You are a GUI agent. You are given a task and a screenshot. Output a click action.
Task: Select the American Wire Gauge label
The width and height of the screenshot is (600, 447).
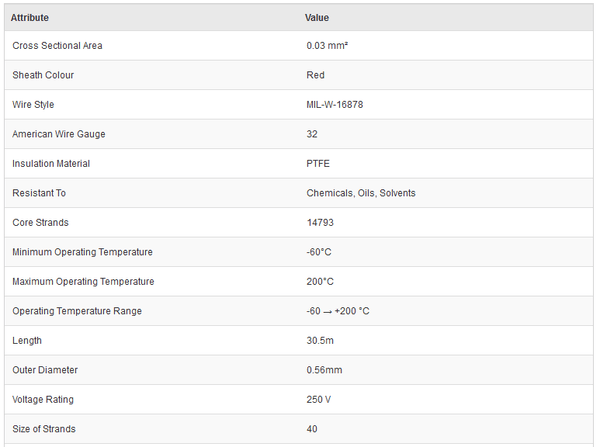(x=59, y=134)
